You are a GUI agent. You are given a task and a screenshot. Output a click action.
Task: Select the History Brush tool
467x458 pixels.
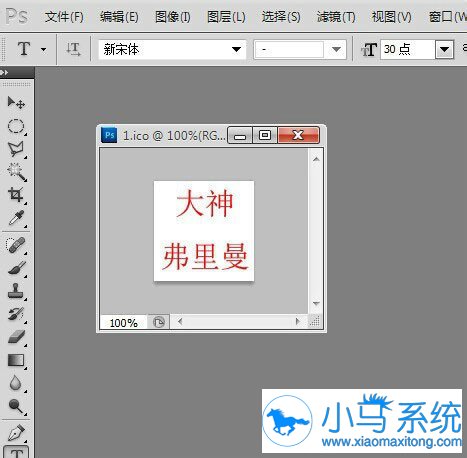pyautogui.click(x=16, y=314)
